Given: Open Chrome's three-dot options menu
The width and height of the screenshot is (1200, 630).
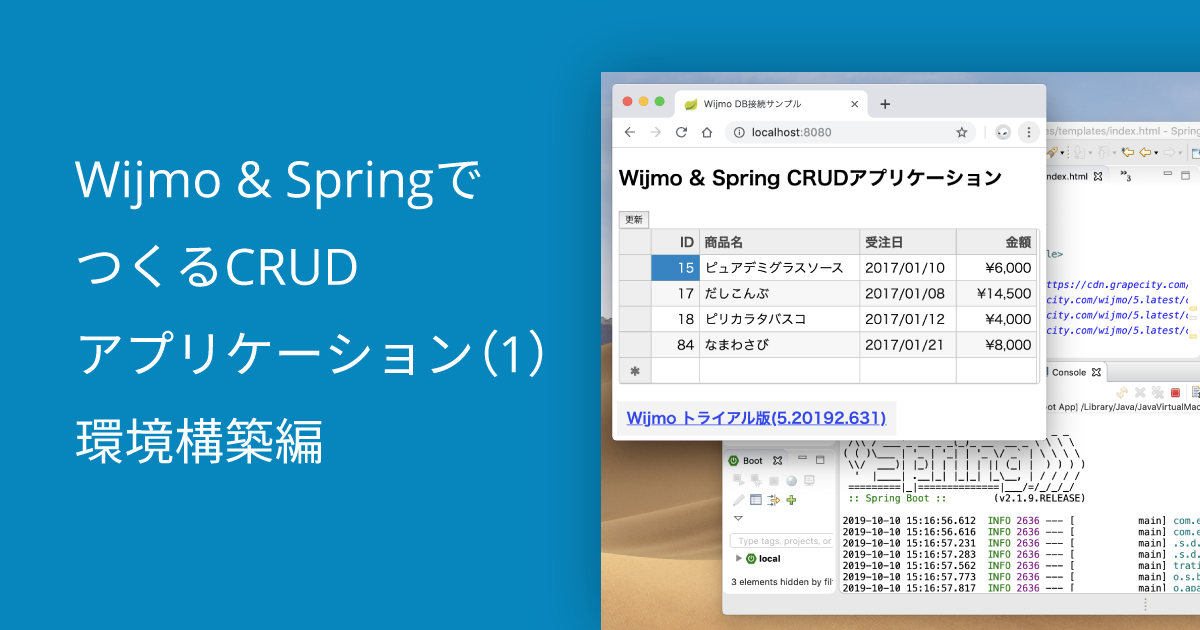Looking at the screenshot, I should coord(1029,132).
